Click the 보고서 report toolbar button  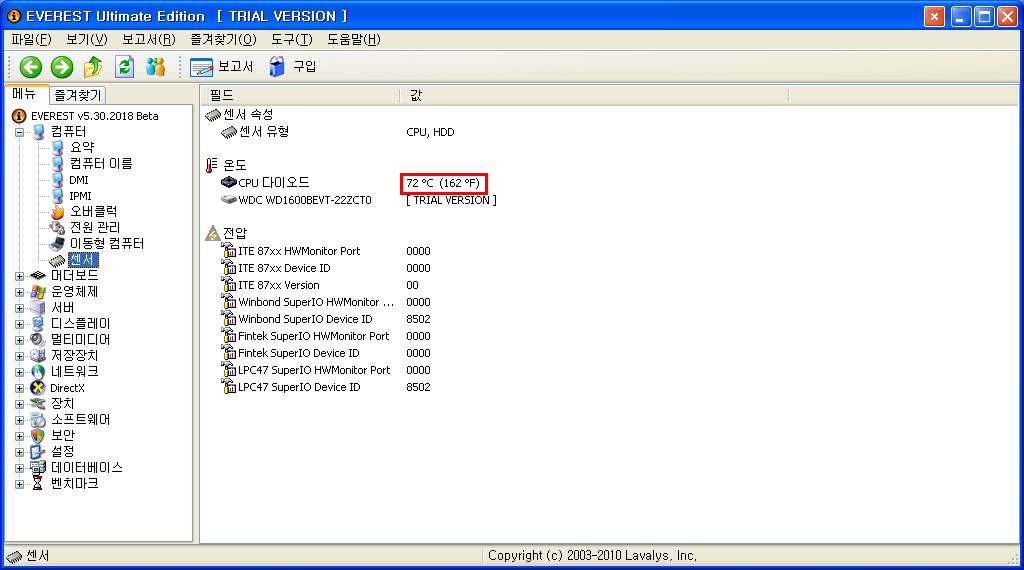(x=222, y=67)
